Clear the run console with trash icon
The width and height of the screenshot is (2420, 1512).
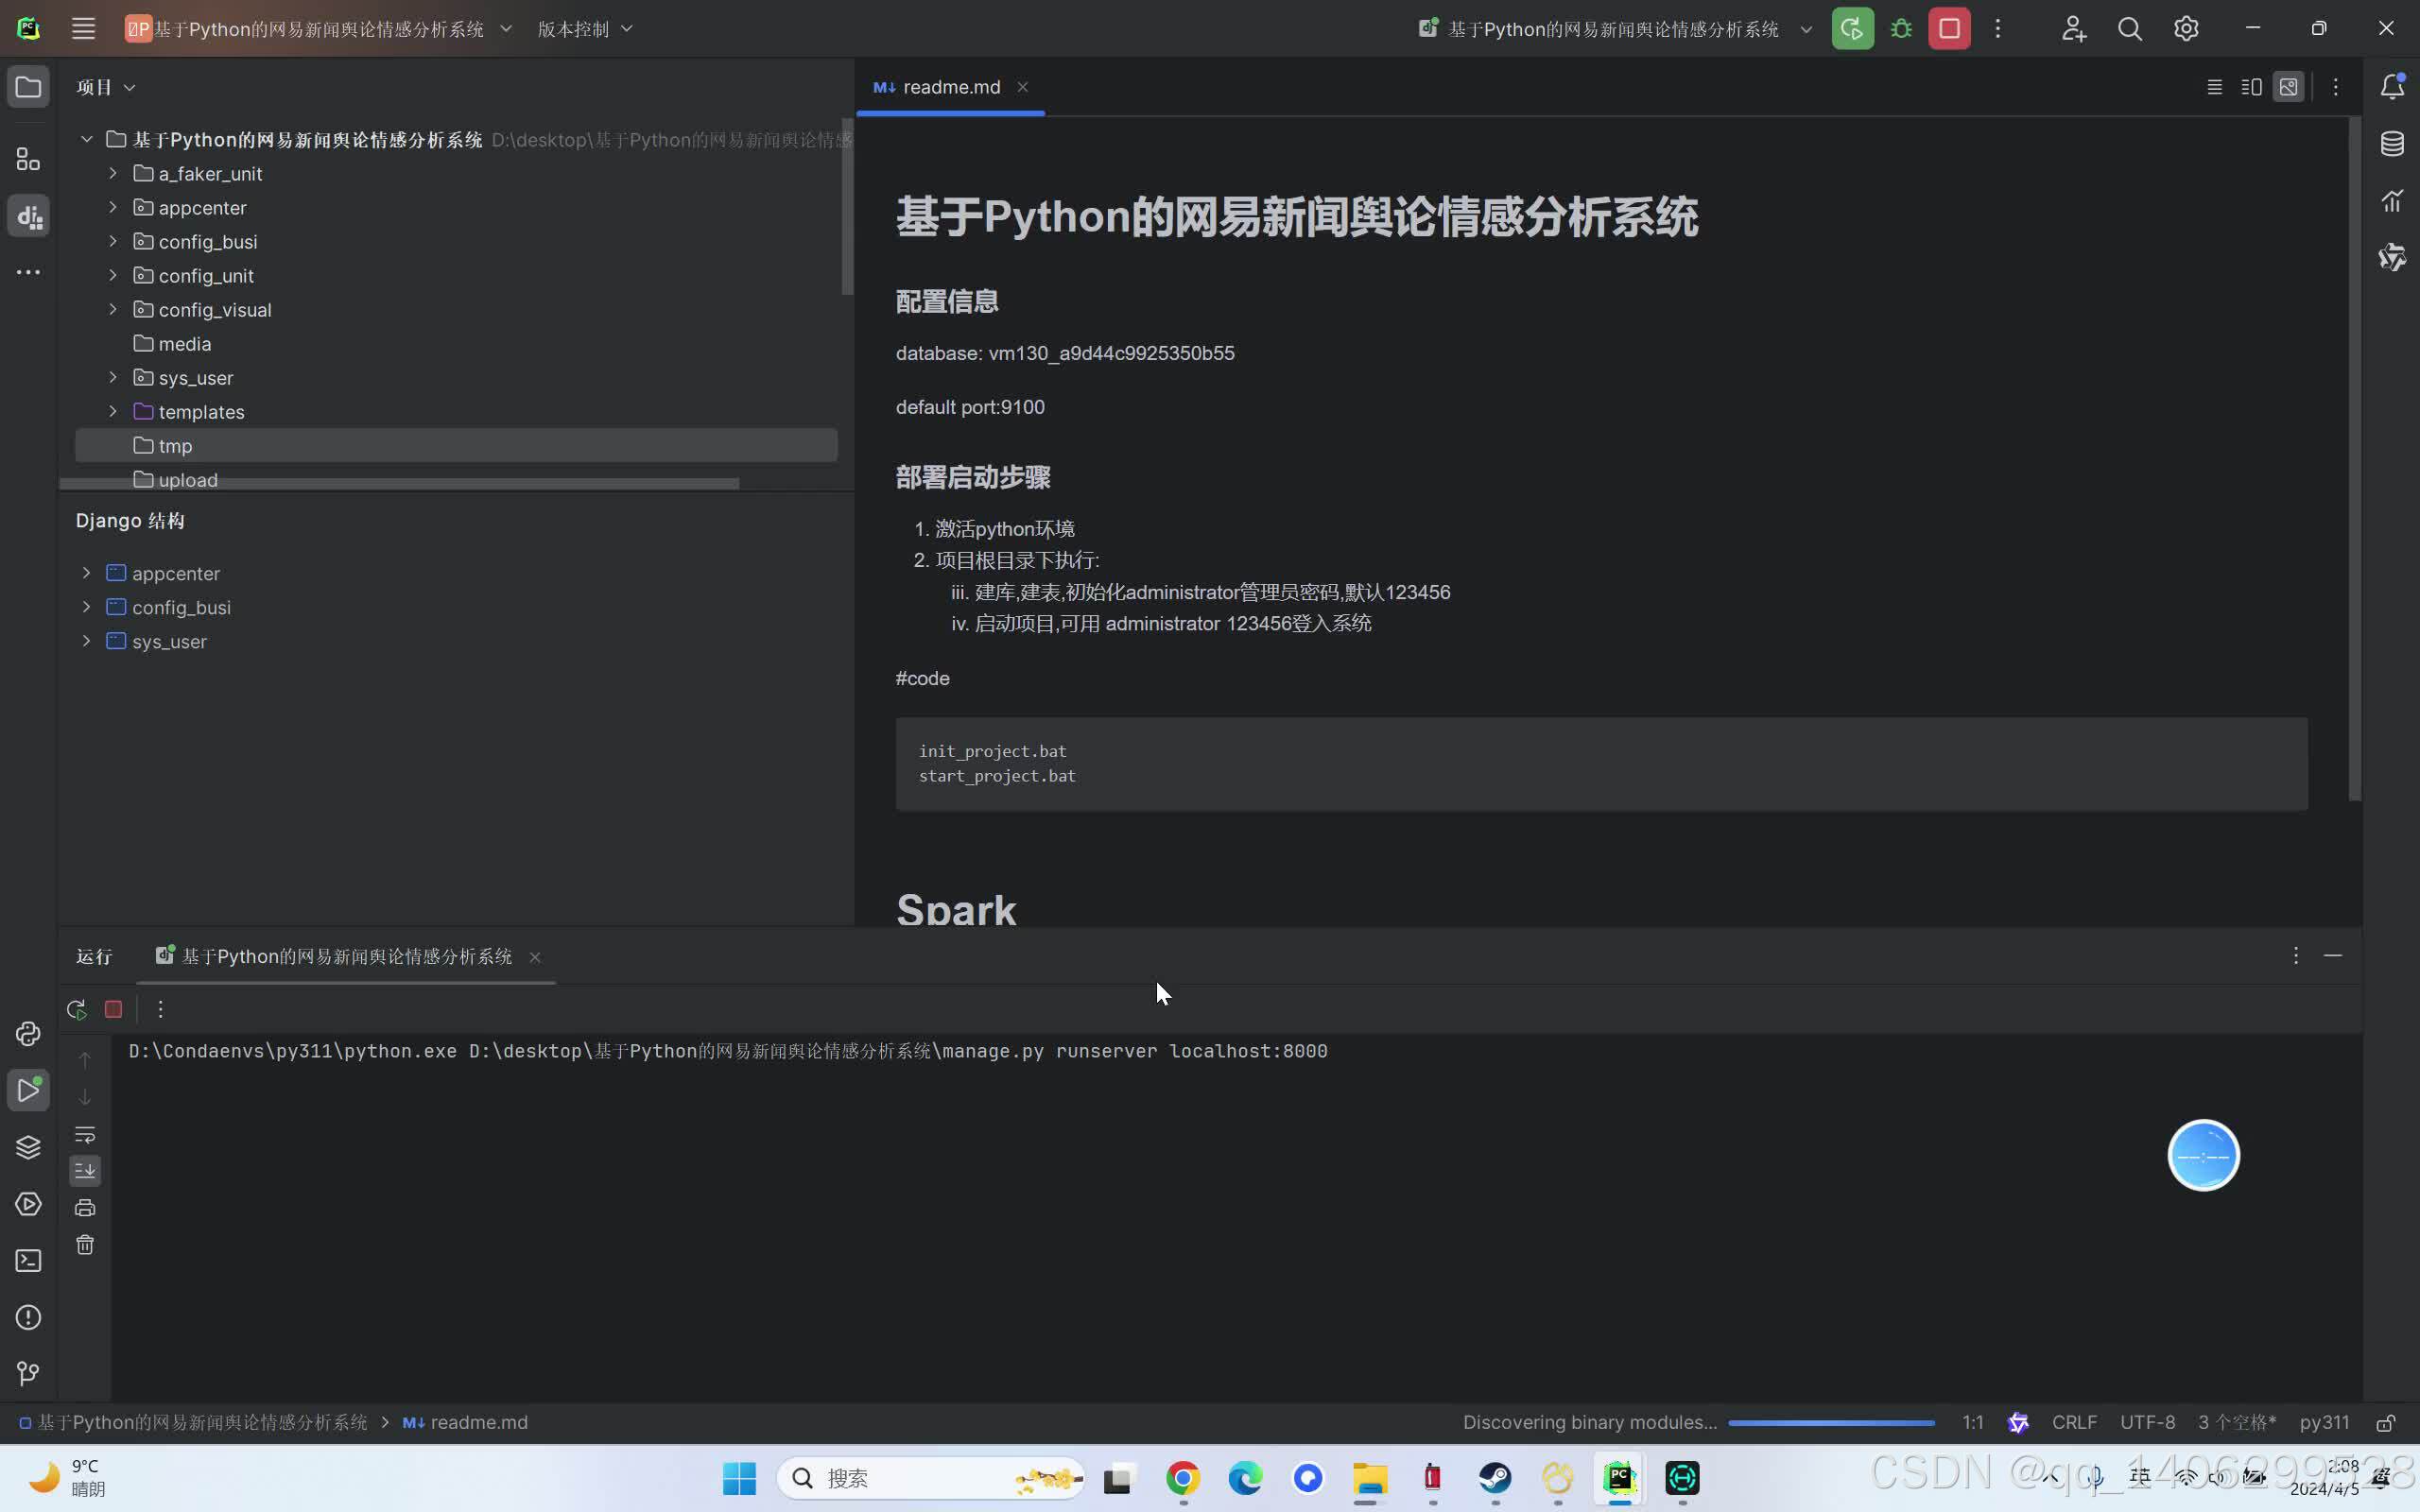85,1245
